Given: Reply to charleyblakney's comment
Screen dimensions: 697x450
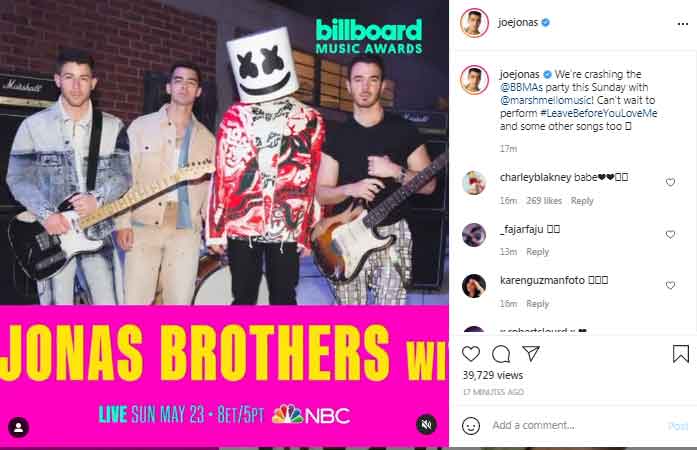Looking at the screenshot, I should 582,201.
